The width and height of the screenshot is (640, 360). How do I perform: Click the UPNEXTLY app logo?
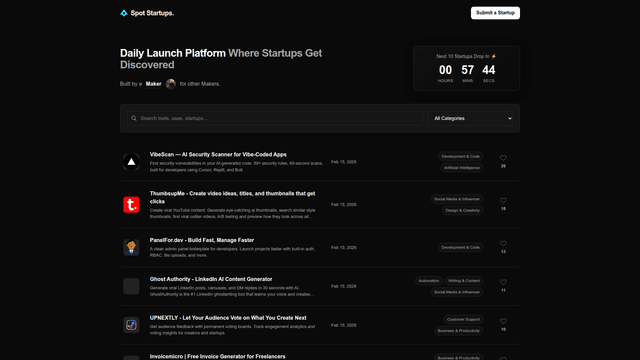[131, 325]
